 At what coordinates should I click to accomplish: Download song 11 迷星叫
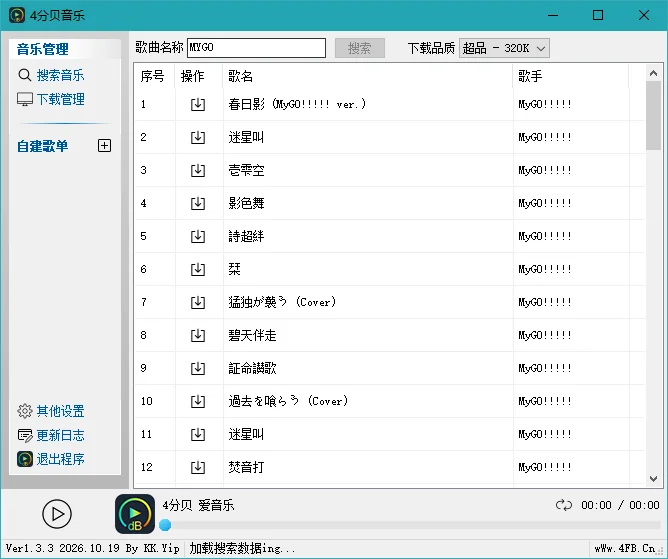coord(198,434)
